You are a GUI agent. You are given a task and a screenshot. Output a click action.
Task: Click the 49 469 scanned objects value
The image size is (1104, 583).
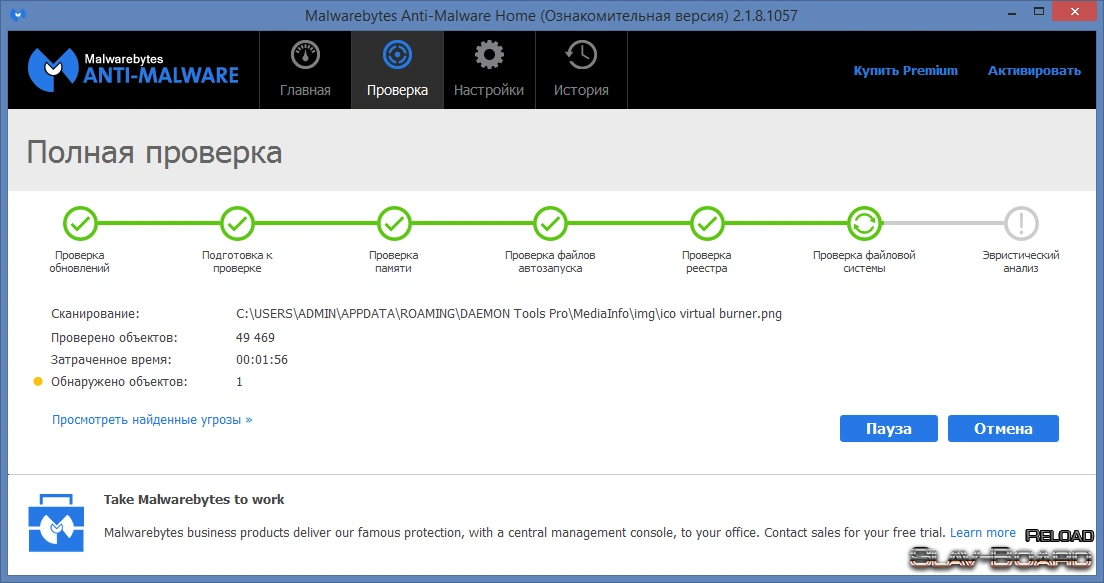pos(255,338)
